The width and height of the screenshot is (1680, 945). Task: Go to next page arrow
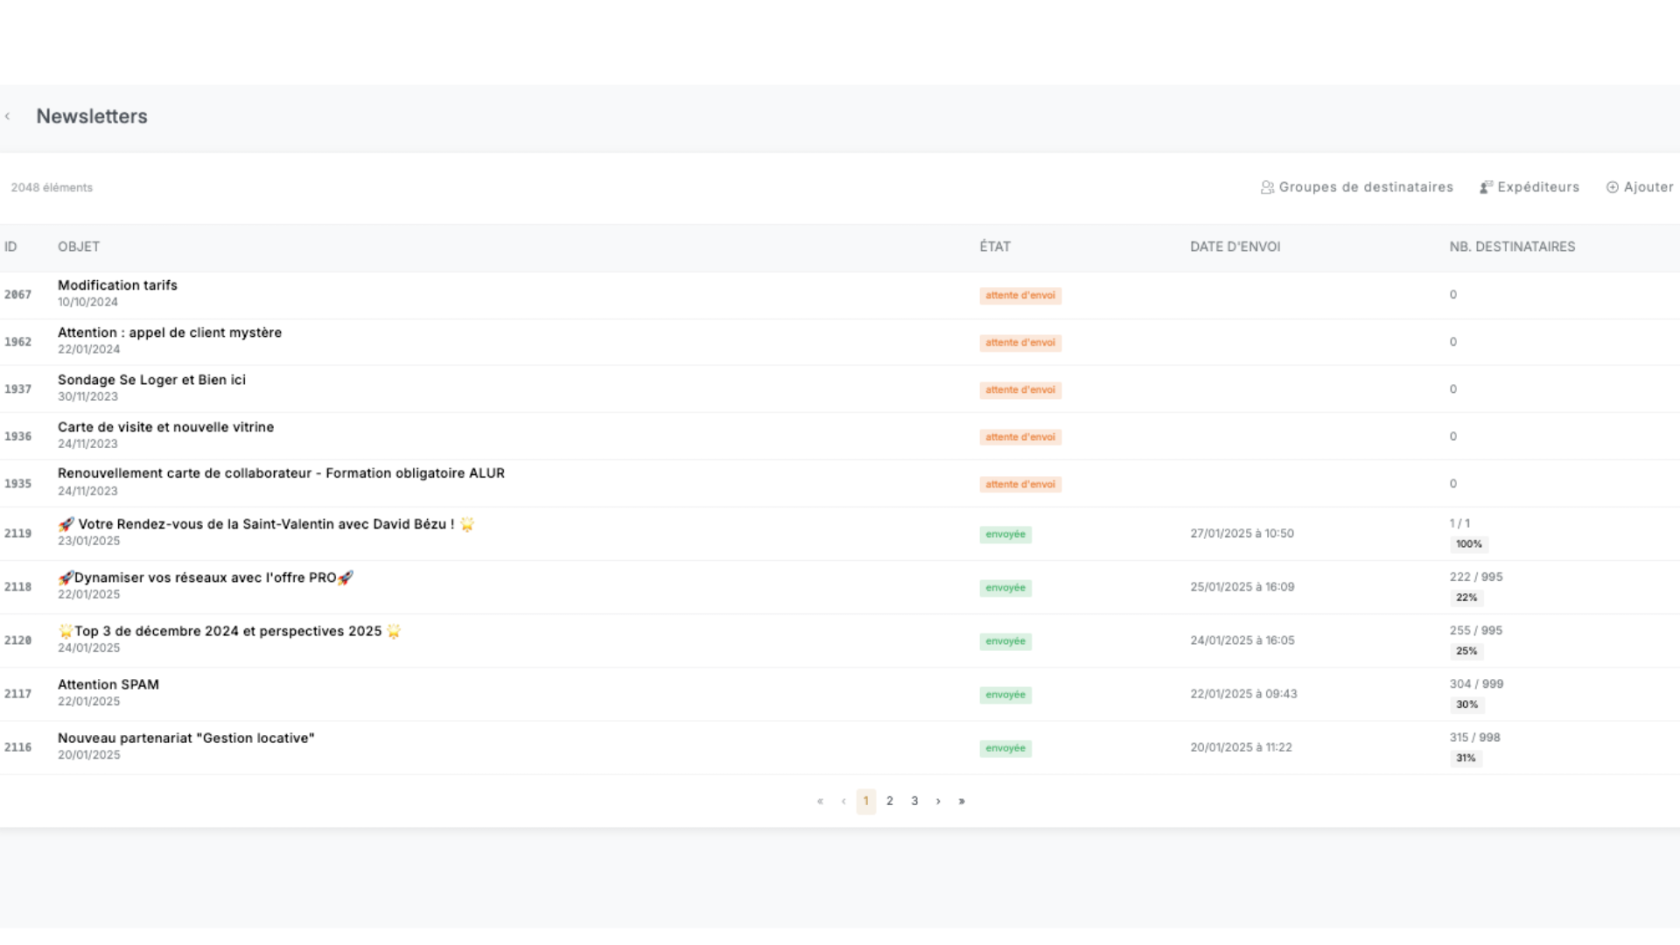coord(938,801)
